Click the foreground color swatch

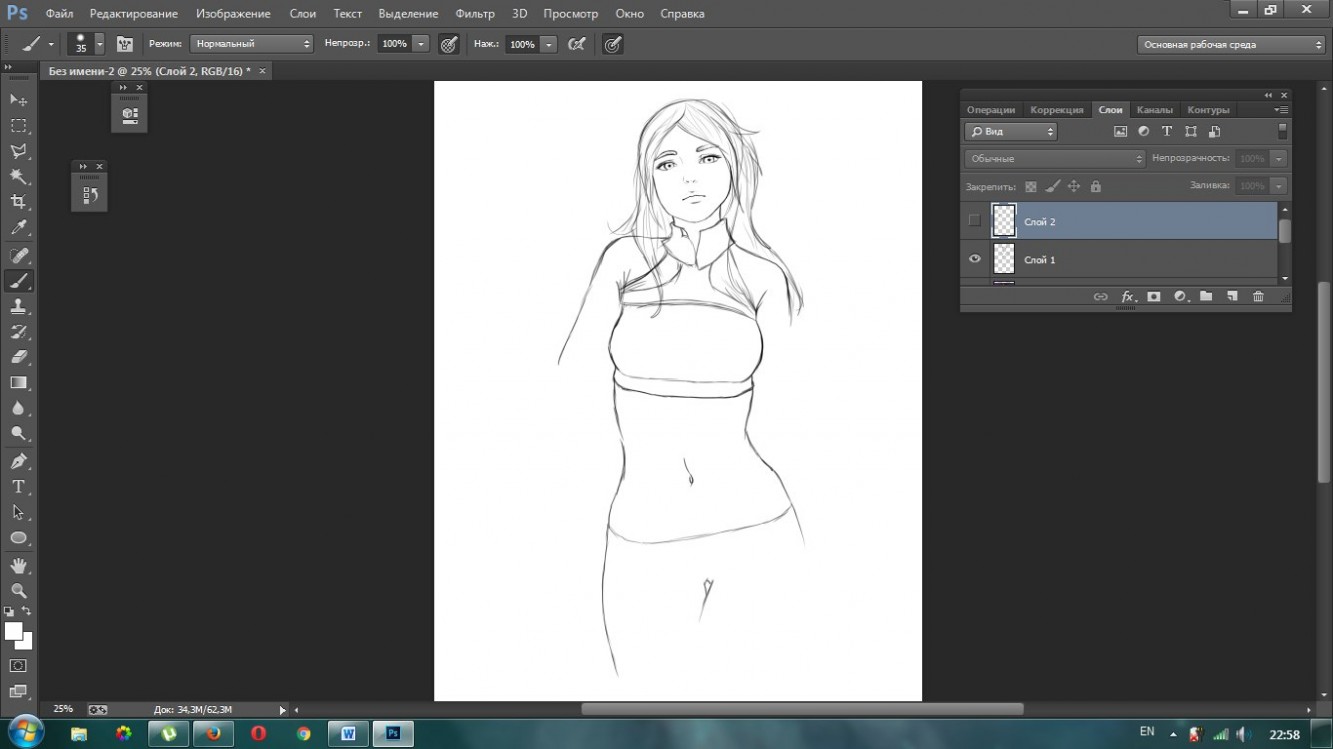13,631
